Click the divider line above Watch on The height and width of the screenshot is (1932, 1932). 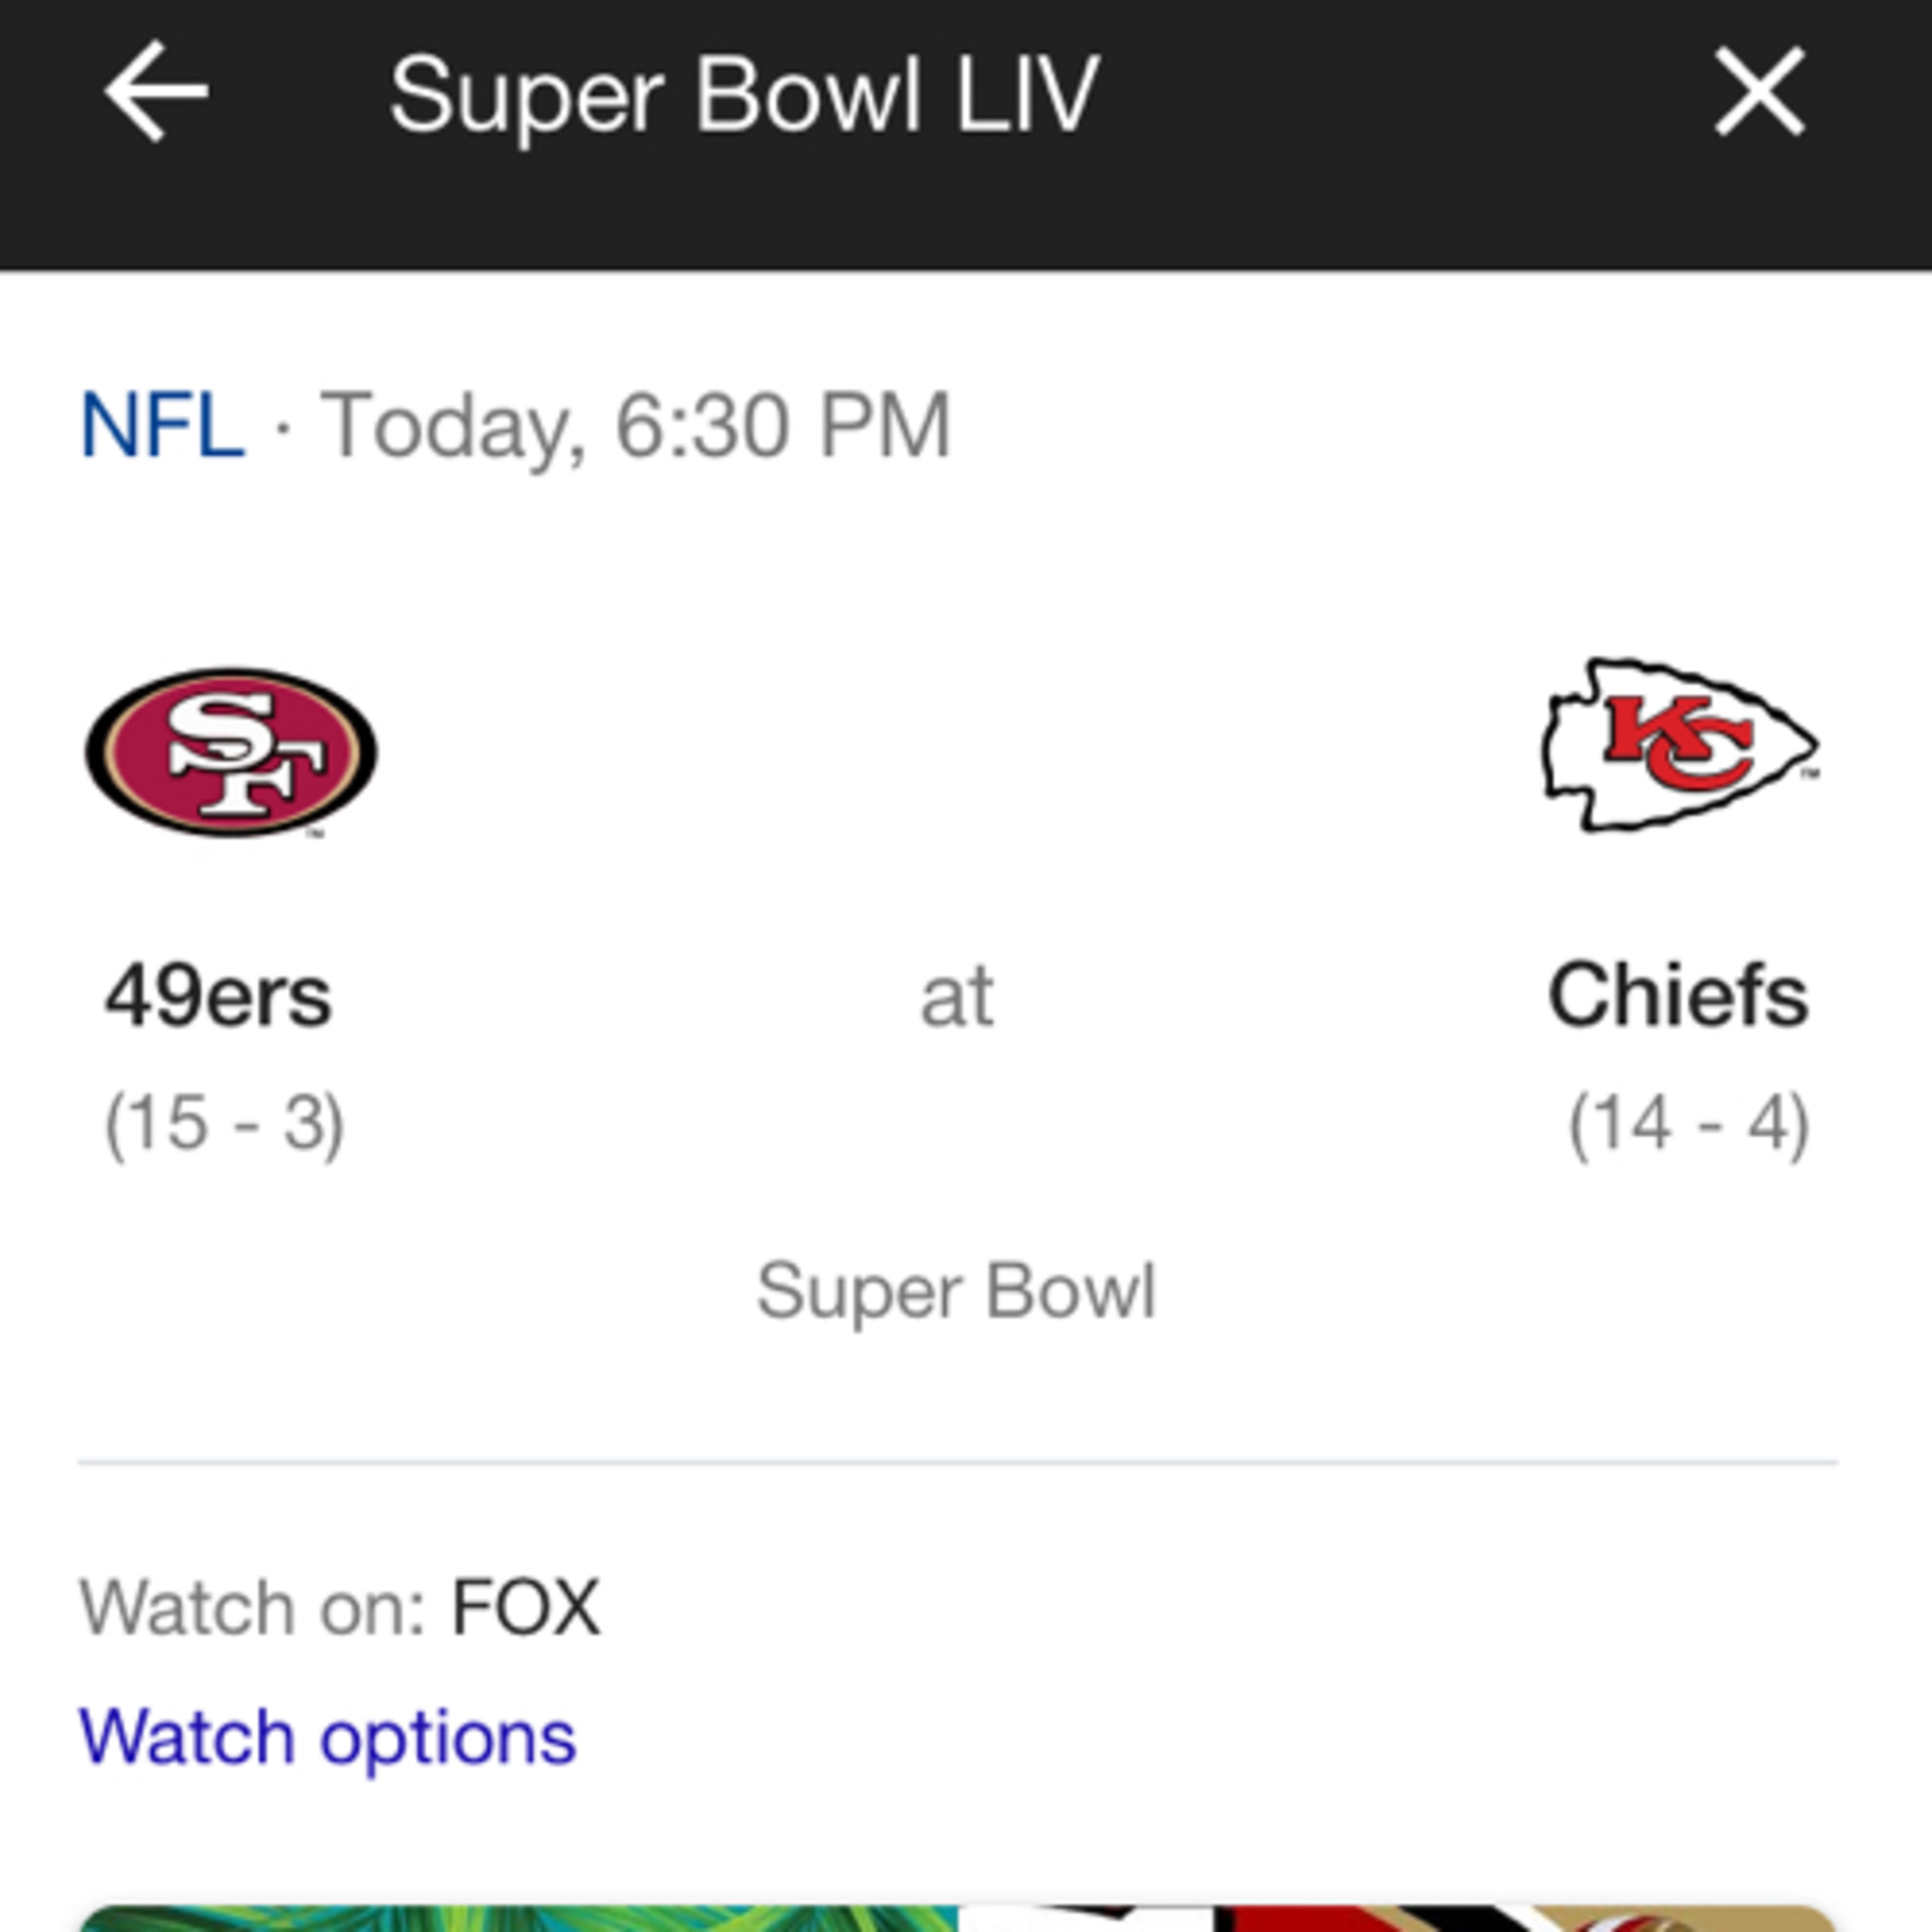(x=957, y=1462)
